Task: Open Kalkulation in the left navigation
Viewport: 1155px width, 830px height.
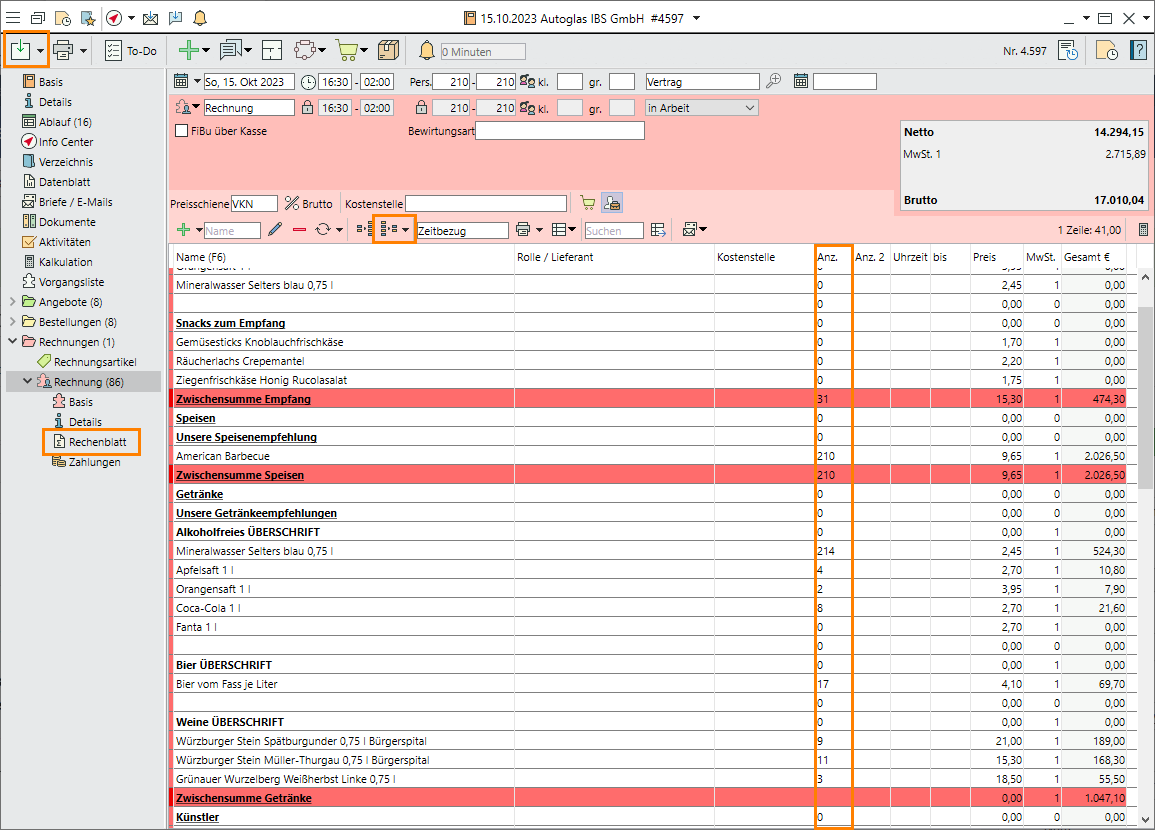Action: 65,262
